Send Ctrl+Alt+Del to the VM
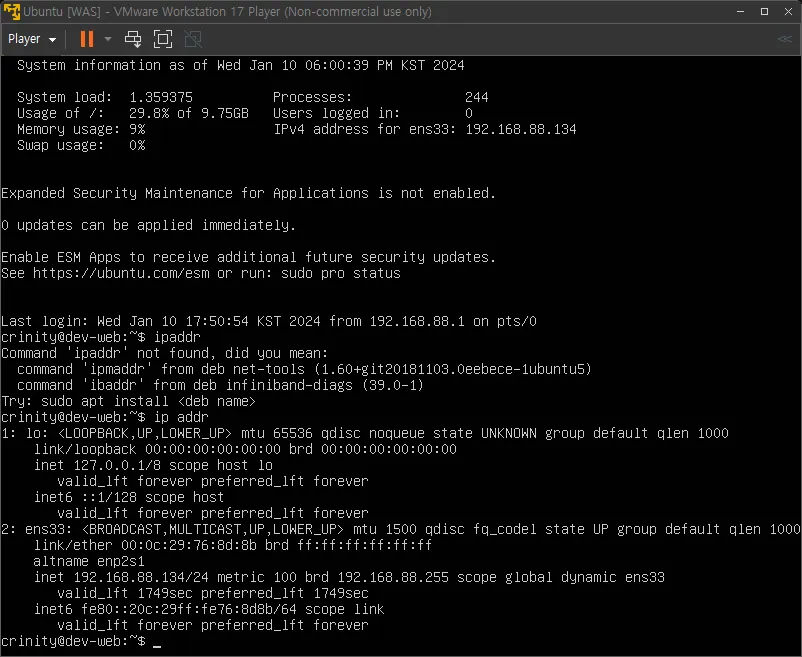This screenshot has width=802, height=657. pyautogui.click(x=133, y=39)
